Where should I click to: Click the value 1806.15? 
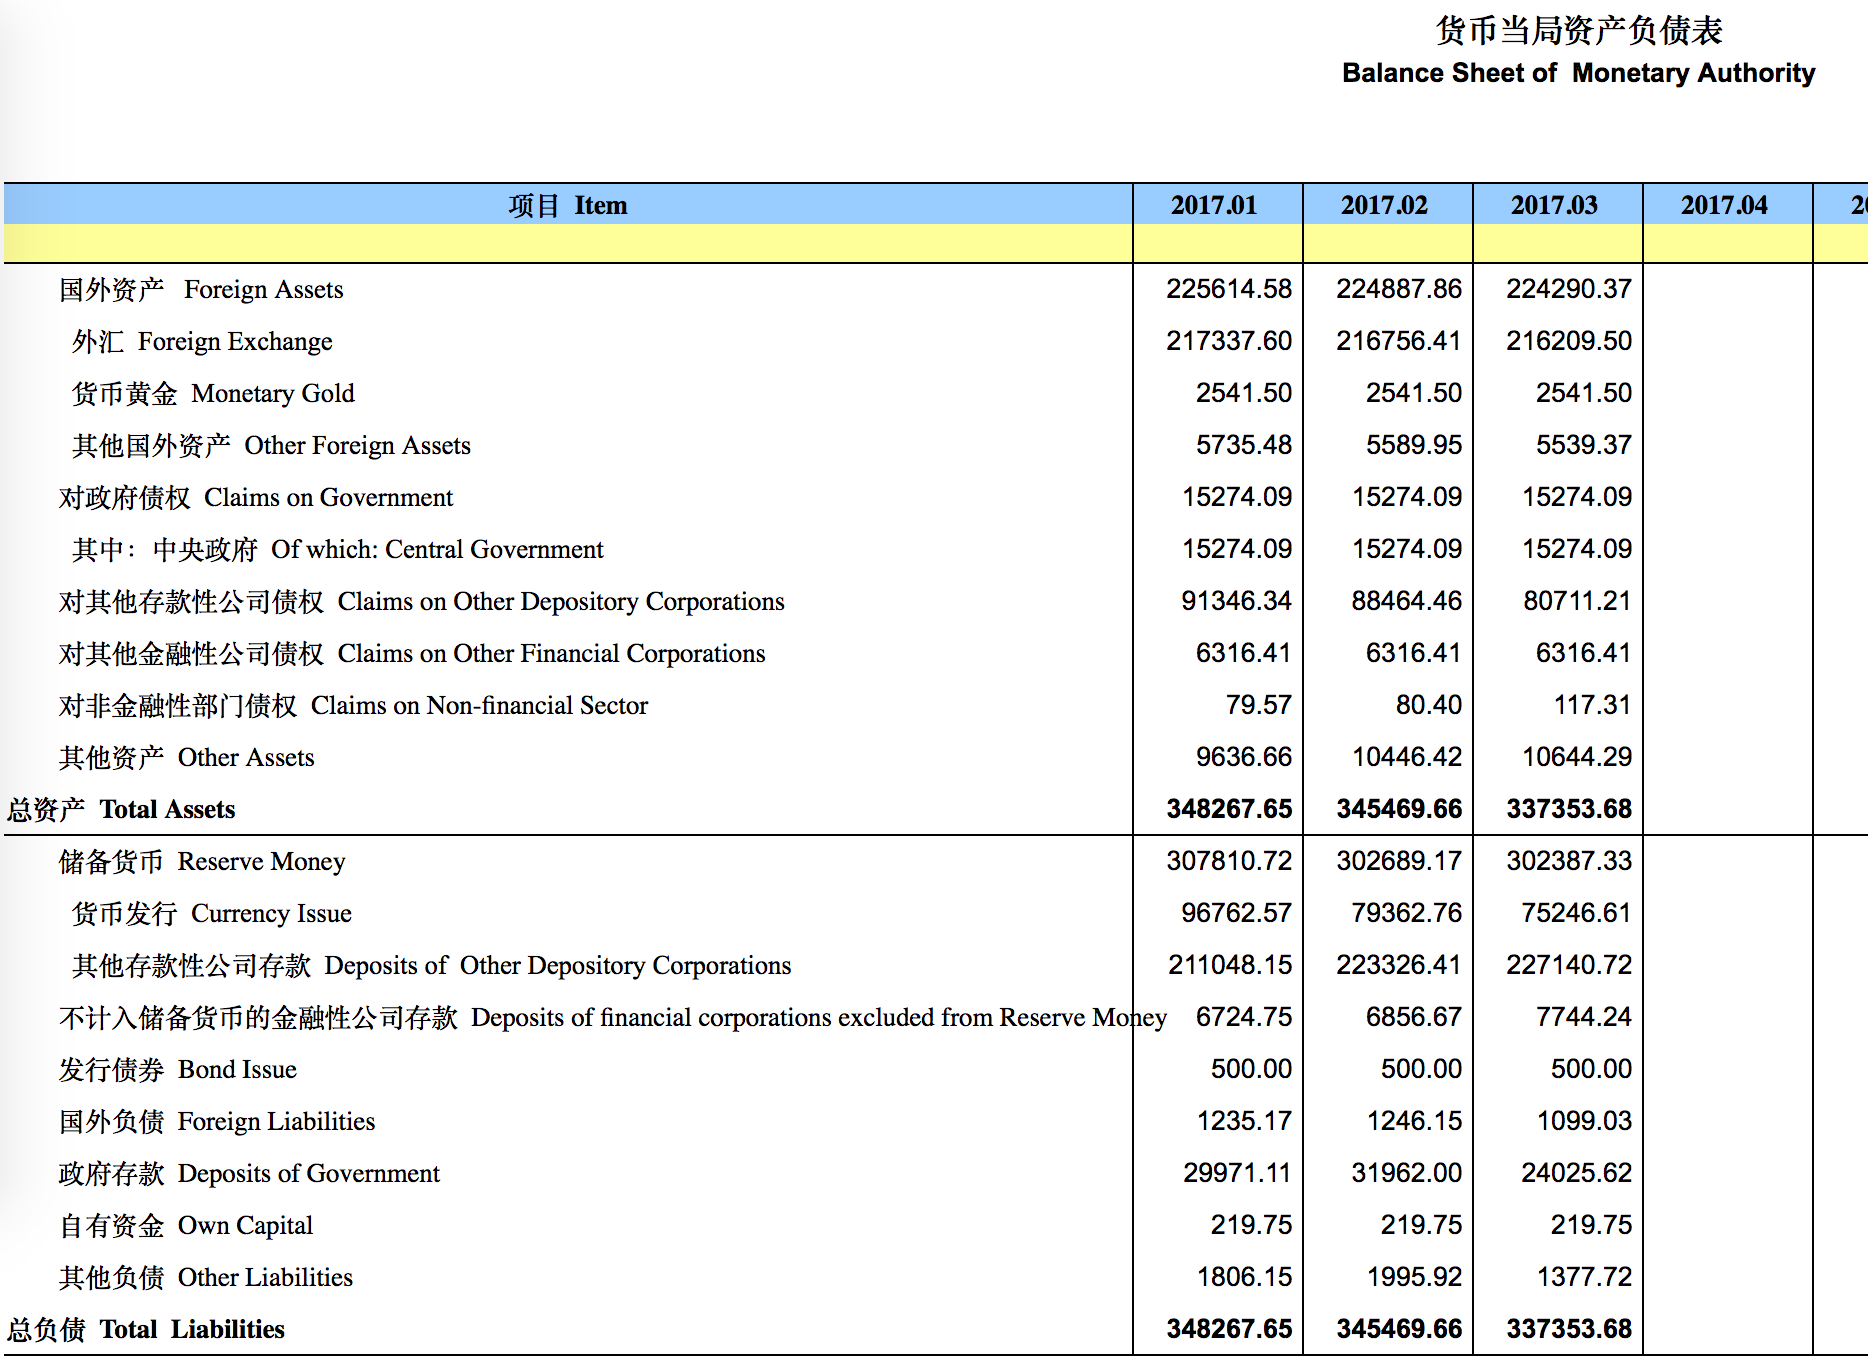1244,1277
